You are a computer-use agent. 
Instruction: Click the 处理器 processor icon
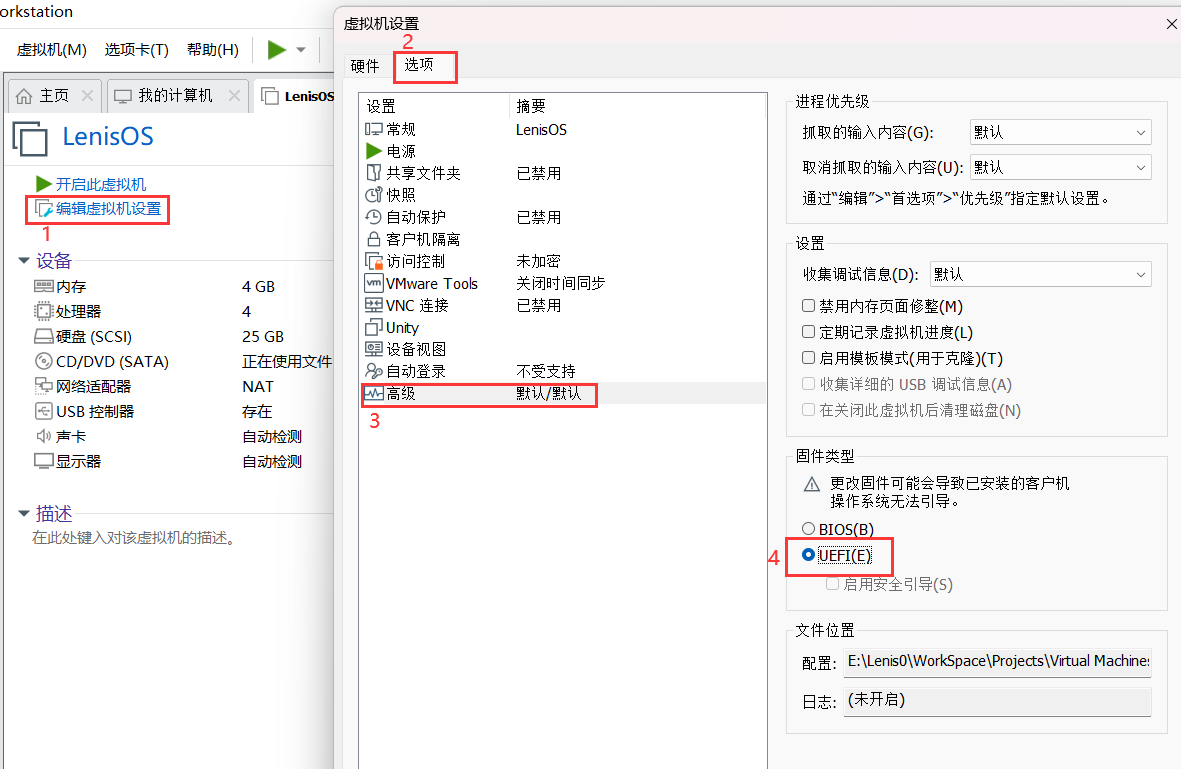(x=44, y=311)
